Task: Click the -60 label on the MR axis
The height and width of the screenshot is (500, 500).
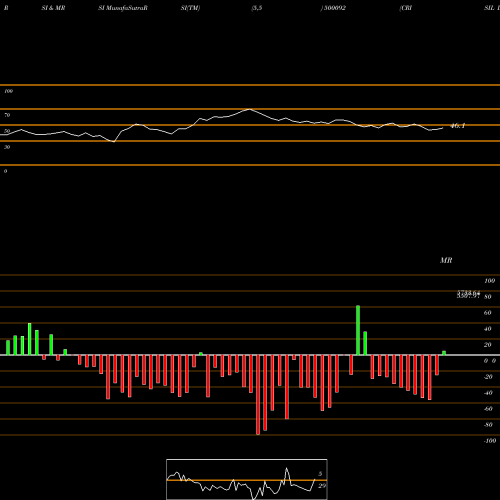Action: (488, 409)
